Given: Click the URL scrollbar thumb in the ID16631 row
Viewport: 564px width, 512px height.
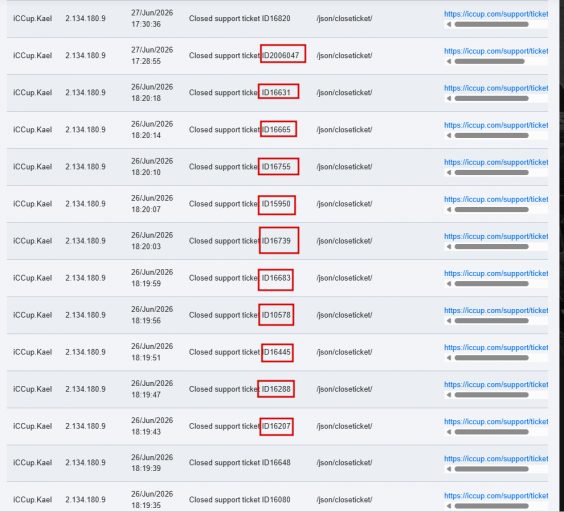Looking at the screenshot, I should [491, 99].
